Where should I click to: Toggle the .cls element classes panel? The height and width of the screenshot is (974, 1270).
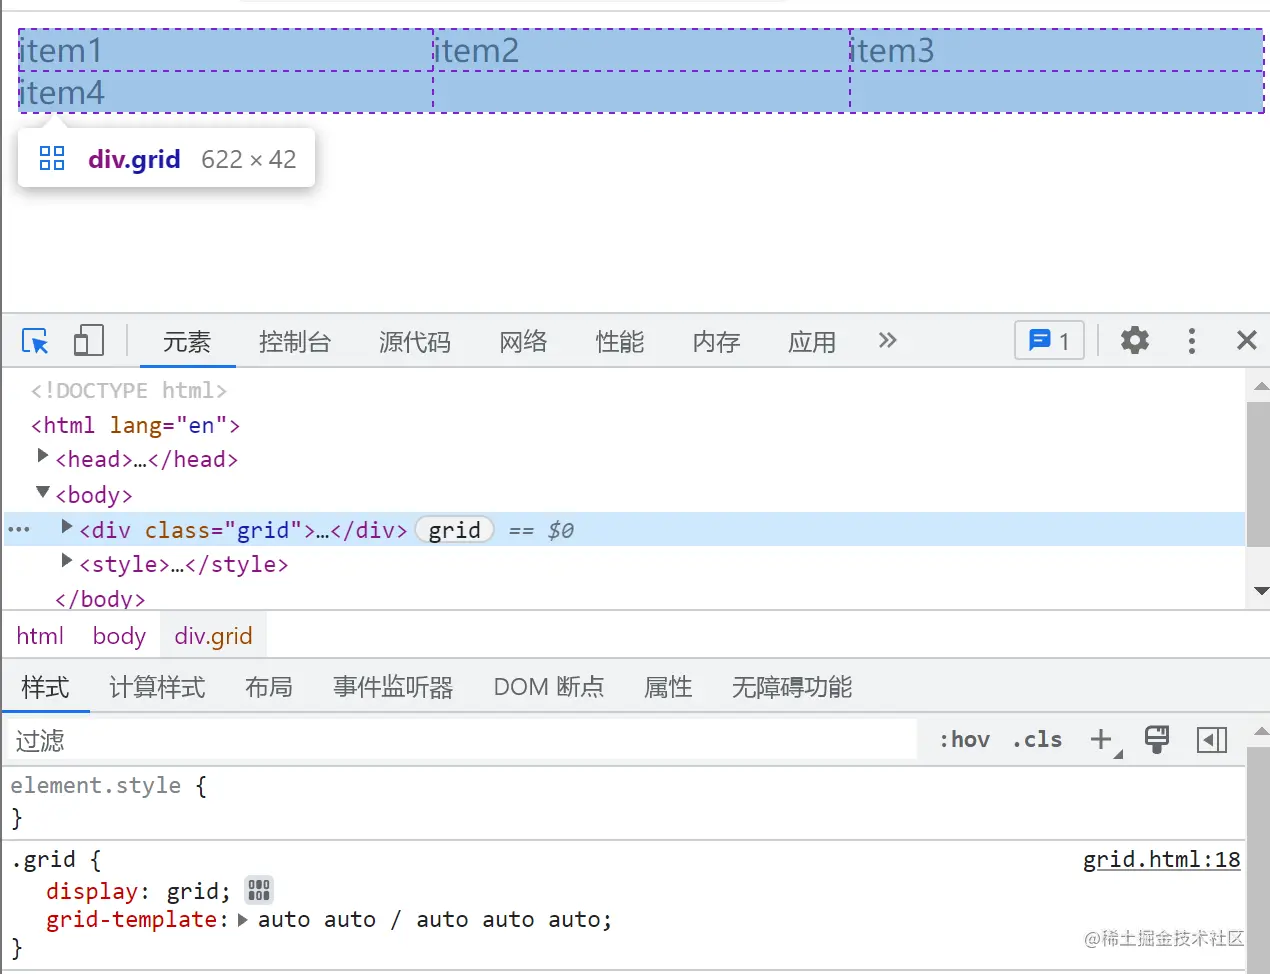(1037, 739)
